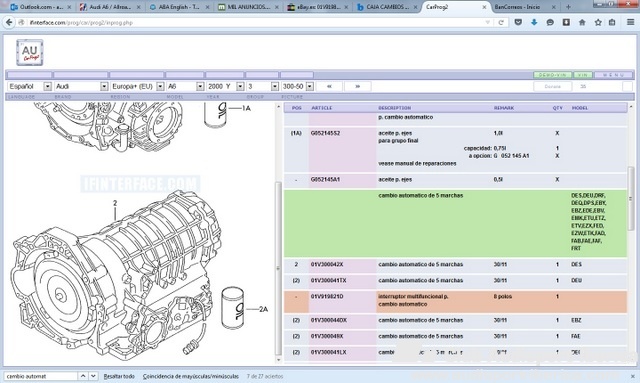Open the MENU button

coord(613,75)
